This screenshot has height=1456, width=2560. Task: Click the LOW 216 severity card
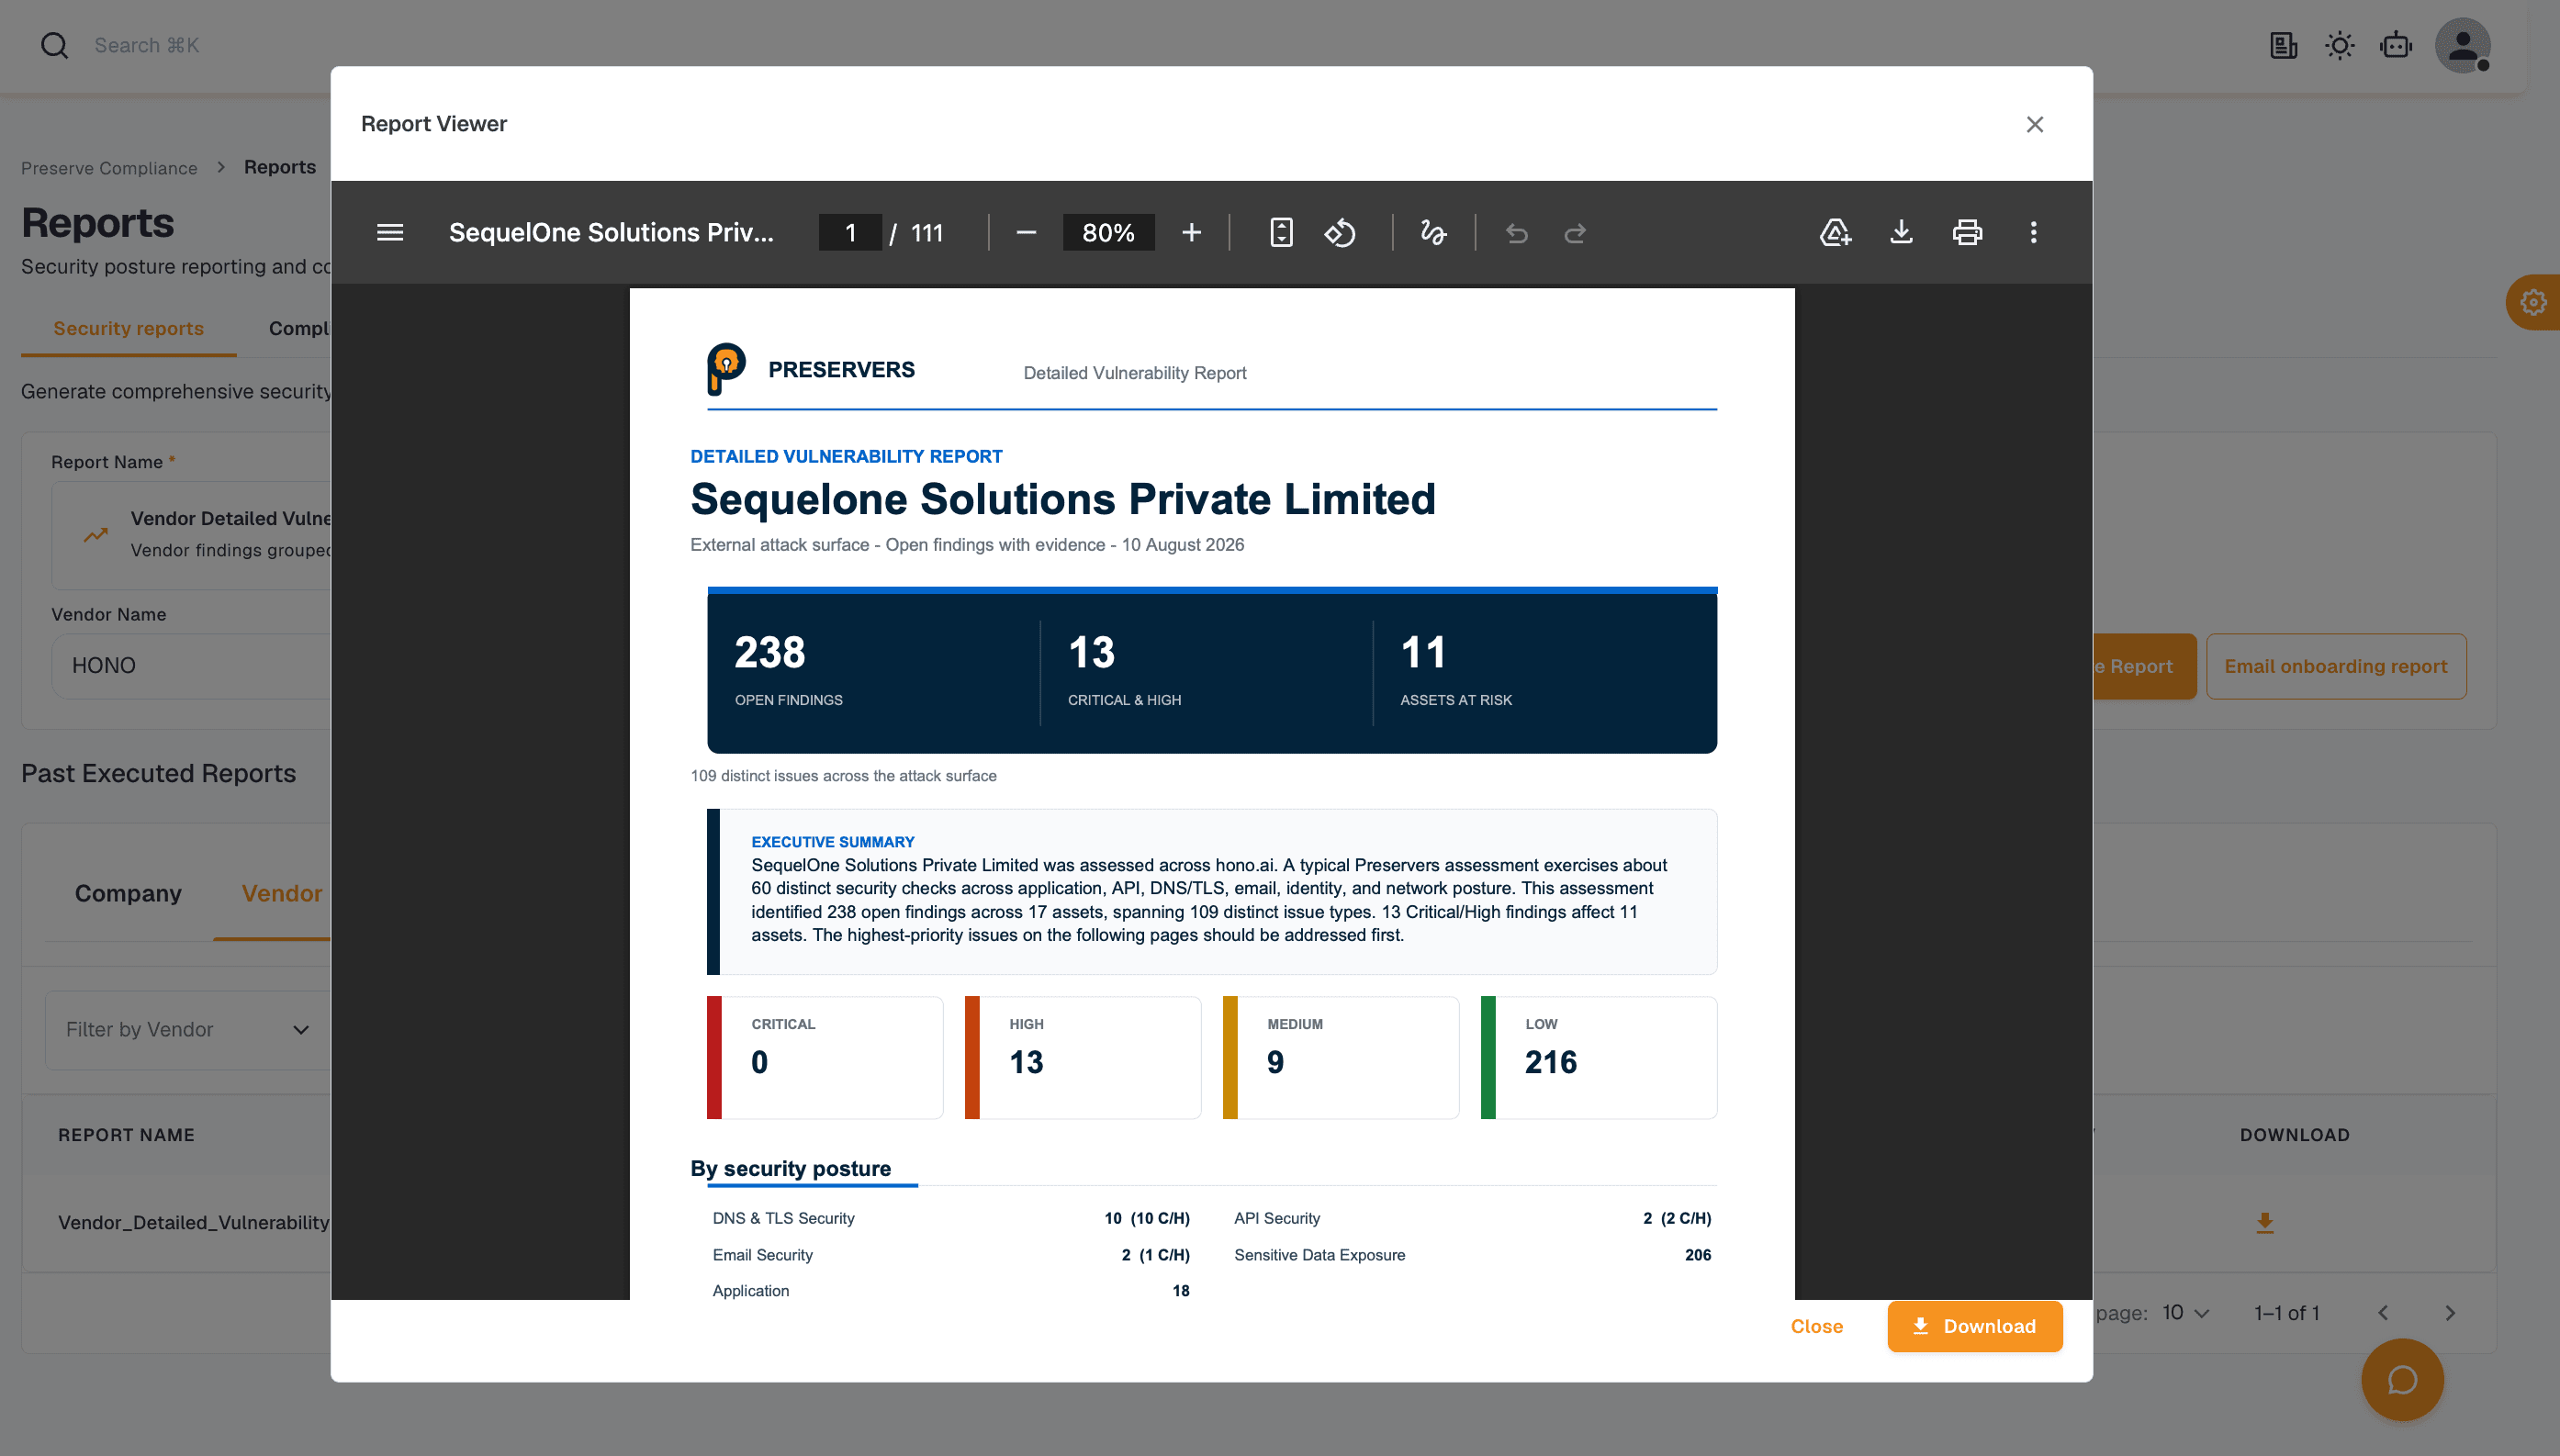click(x=1599, y=1058)
